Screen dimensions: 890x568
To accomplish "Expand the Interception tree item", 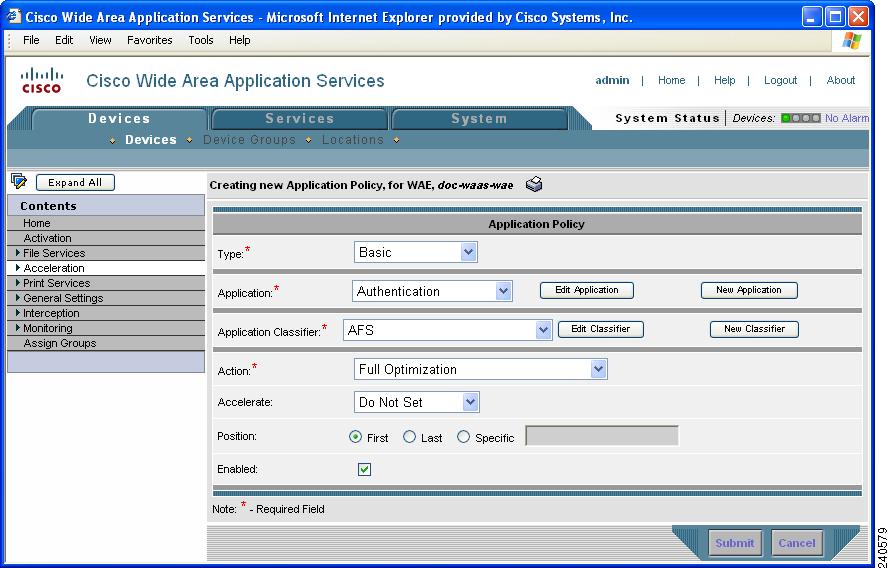I will tap(18, 313).
